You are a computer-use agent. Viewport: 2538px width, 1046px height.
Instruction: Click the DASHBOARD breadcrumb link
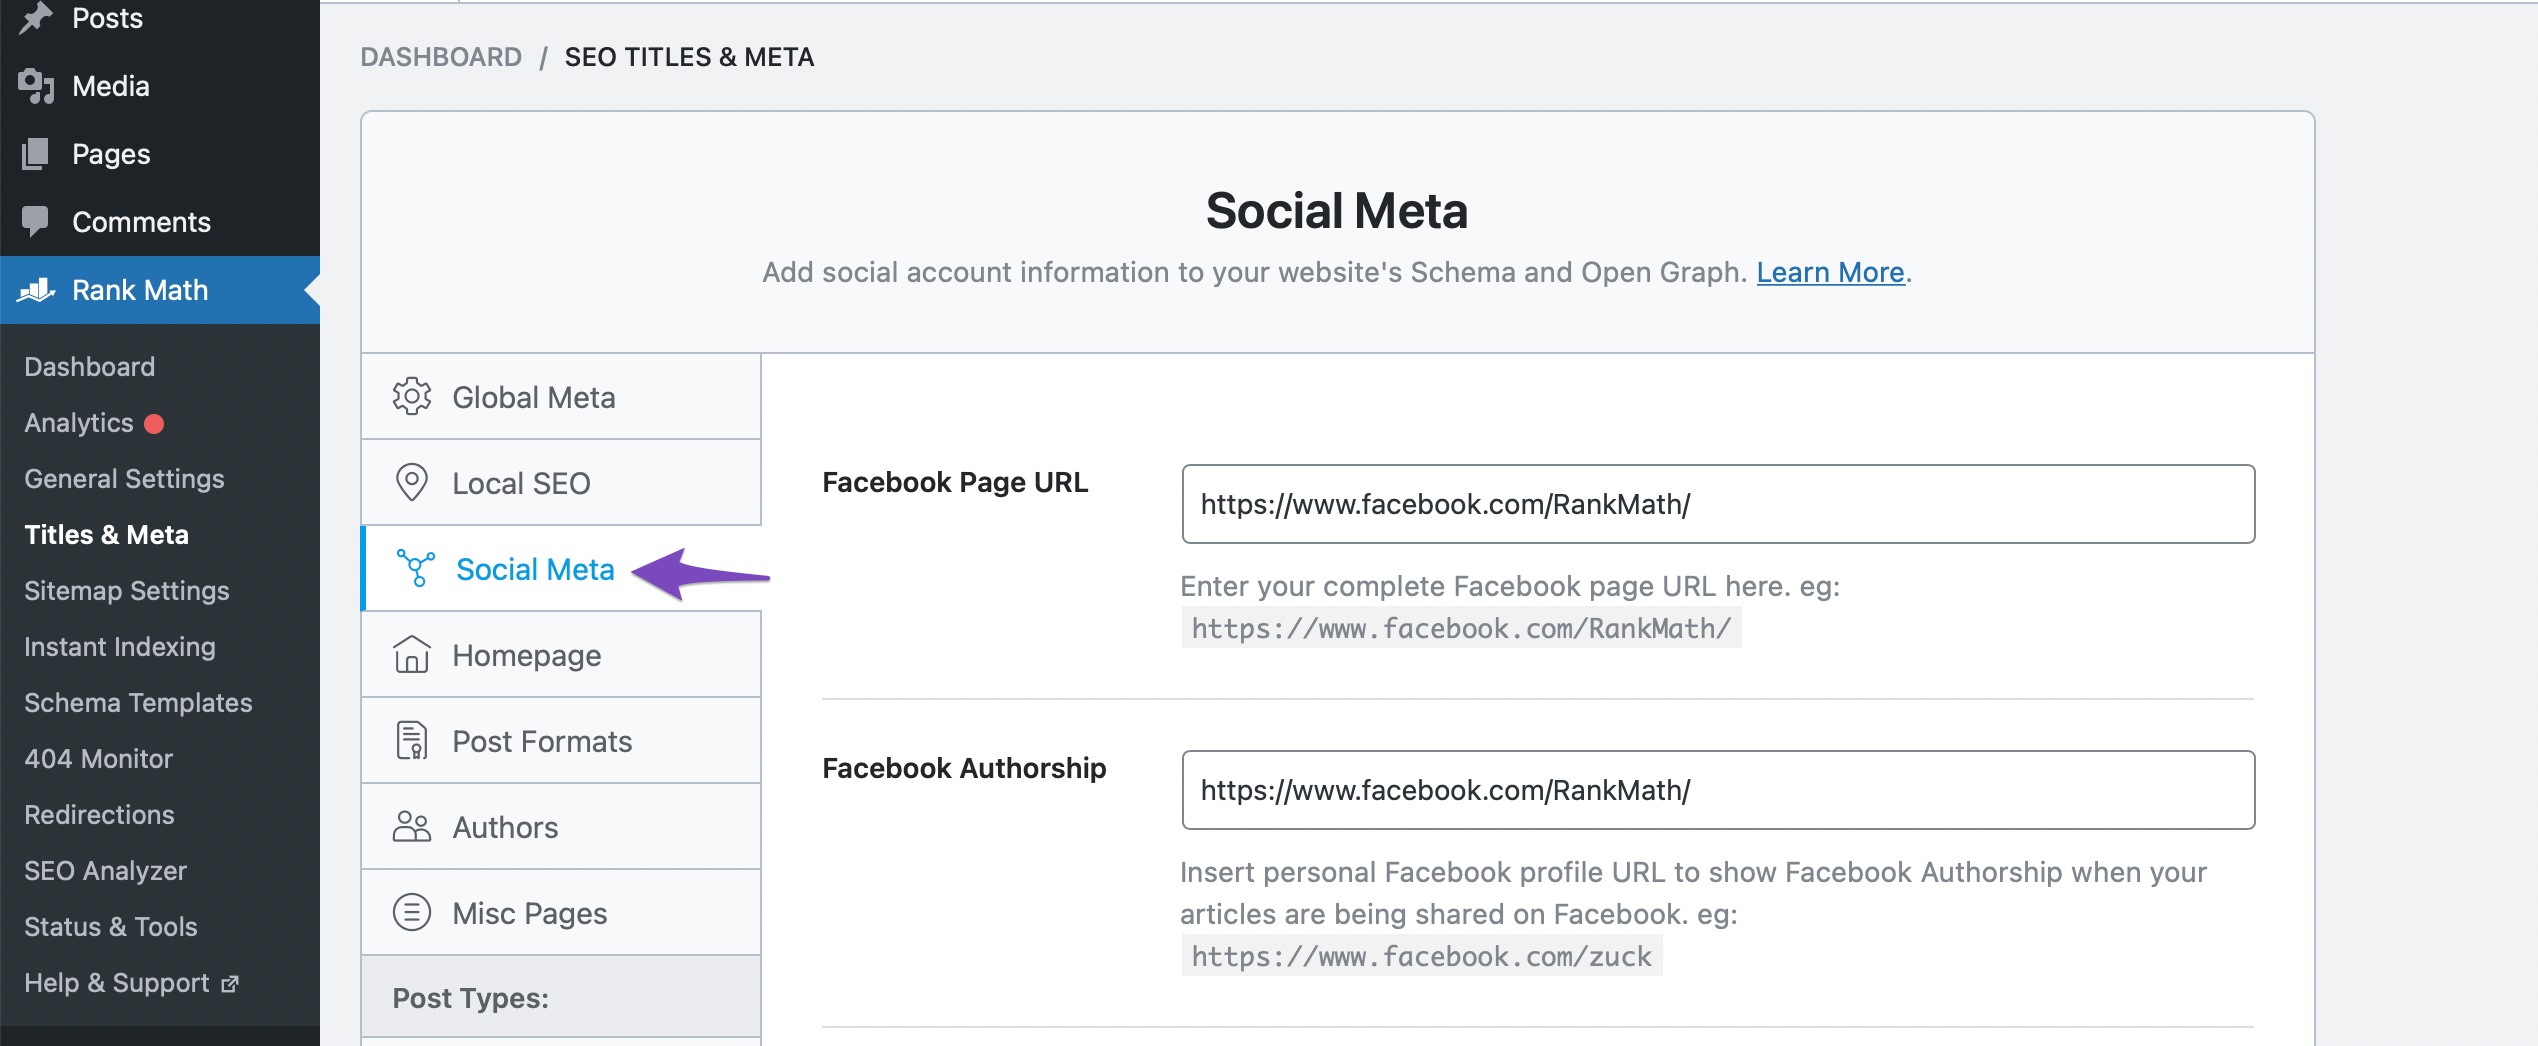[441, 57]
